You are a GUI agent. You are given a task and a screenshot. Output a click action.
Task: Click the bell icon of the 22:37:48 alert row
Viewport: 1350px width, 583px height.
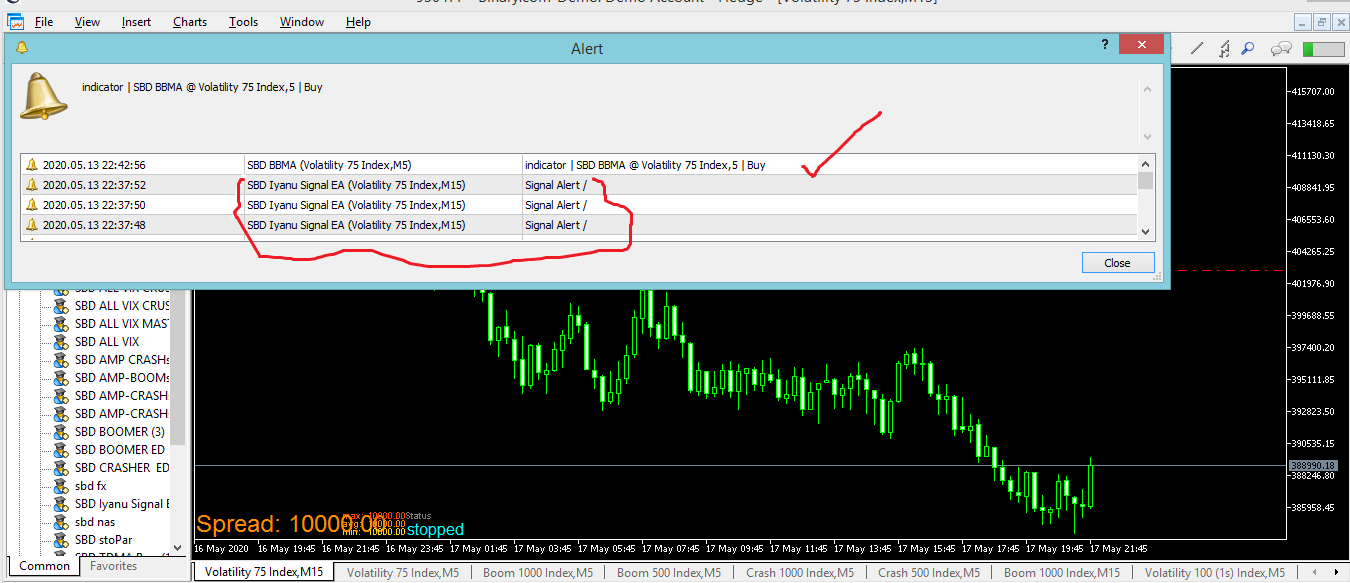[32, 225]
